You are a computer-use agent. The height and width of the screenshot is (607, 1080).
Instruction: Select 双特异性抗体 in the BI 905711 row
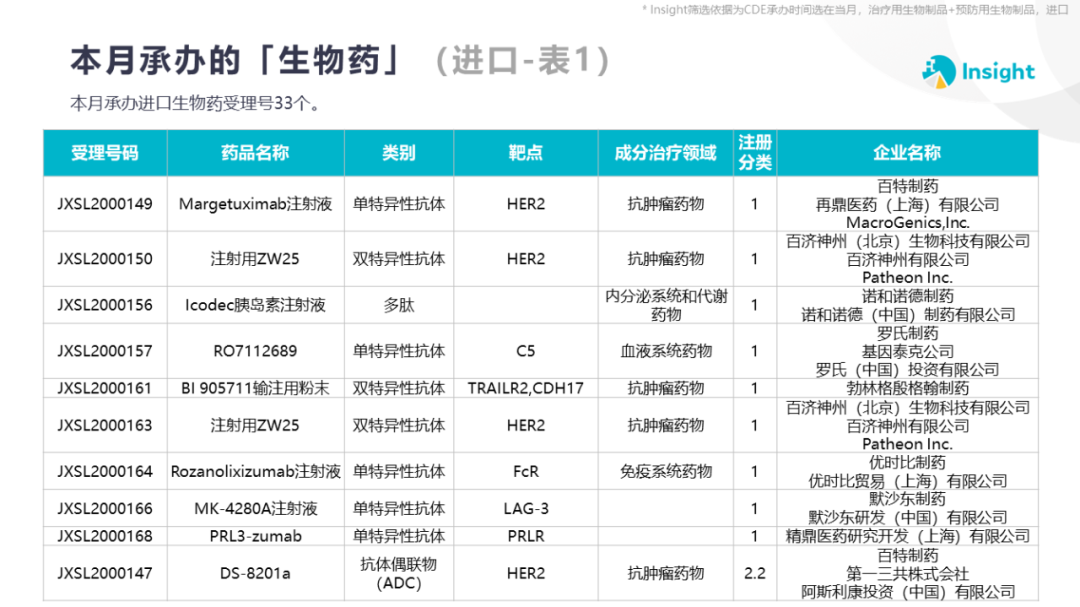(399, 389)
